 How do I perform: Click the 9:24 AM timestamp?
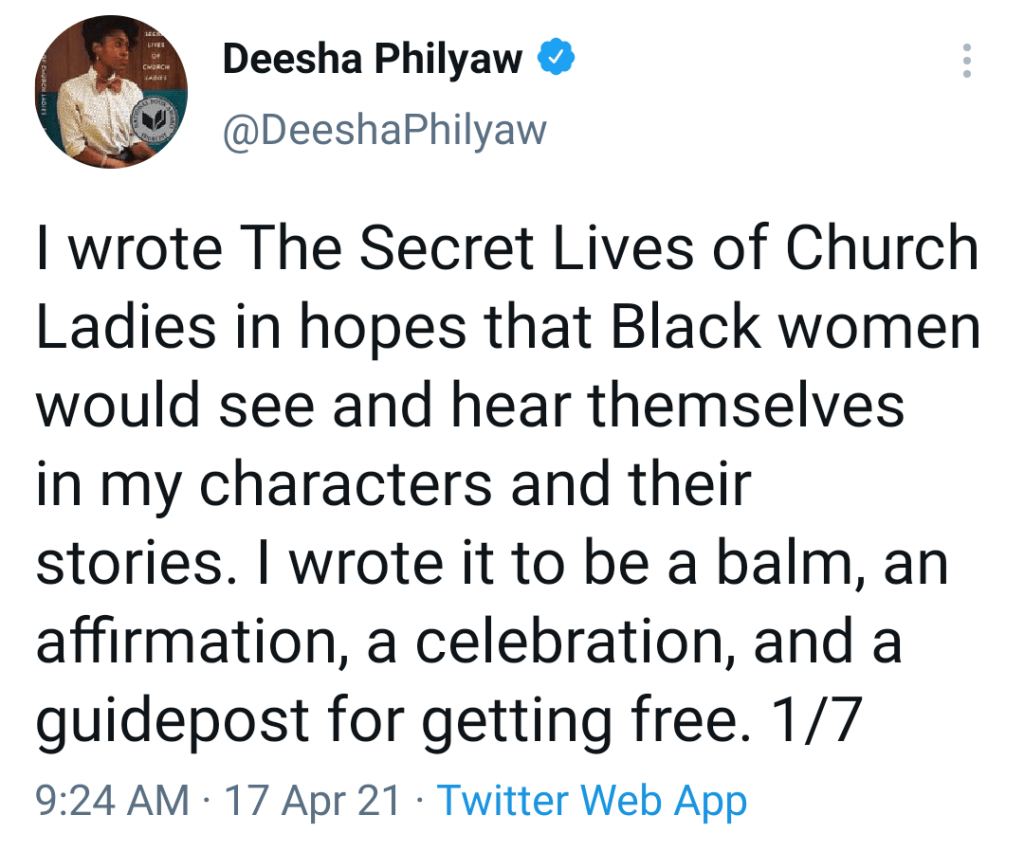coord(112,801)
